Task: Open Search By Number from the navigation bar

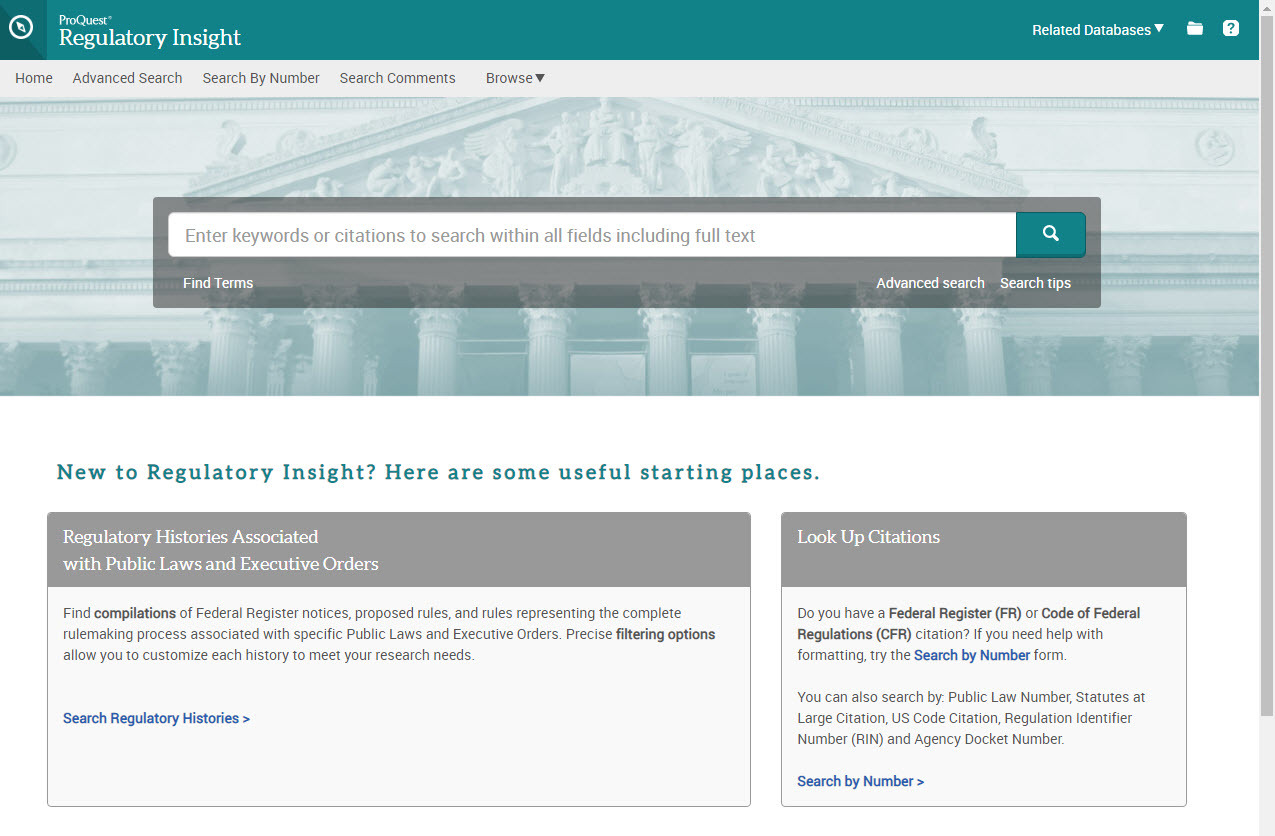Action: (x=260, y=77)
